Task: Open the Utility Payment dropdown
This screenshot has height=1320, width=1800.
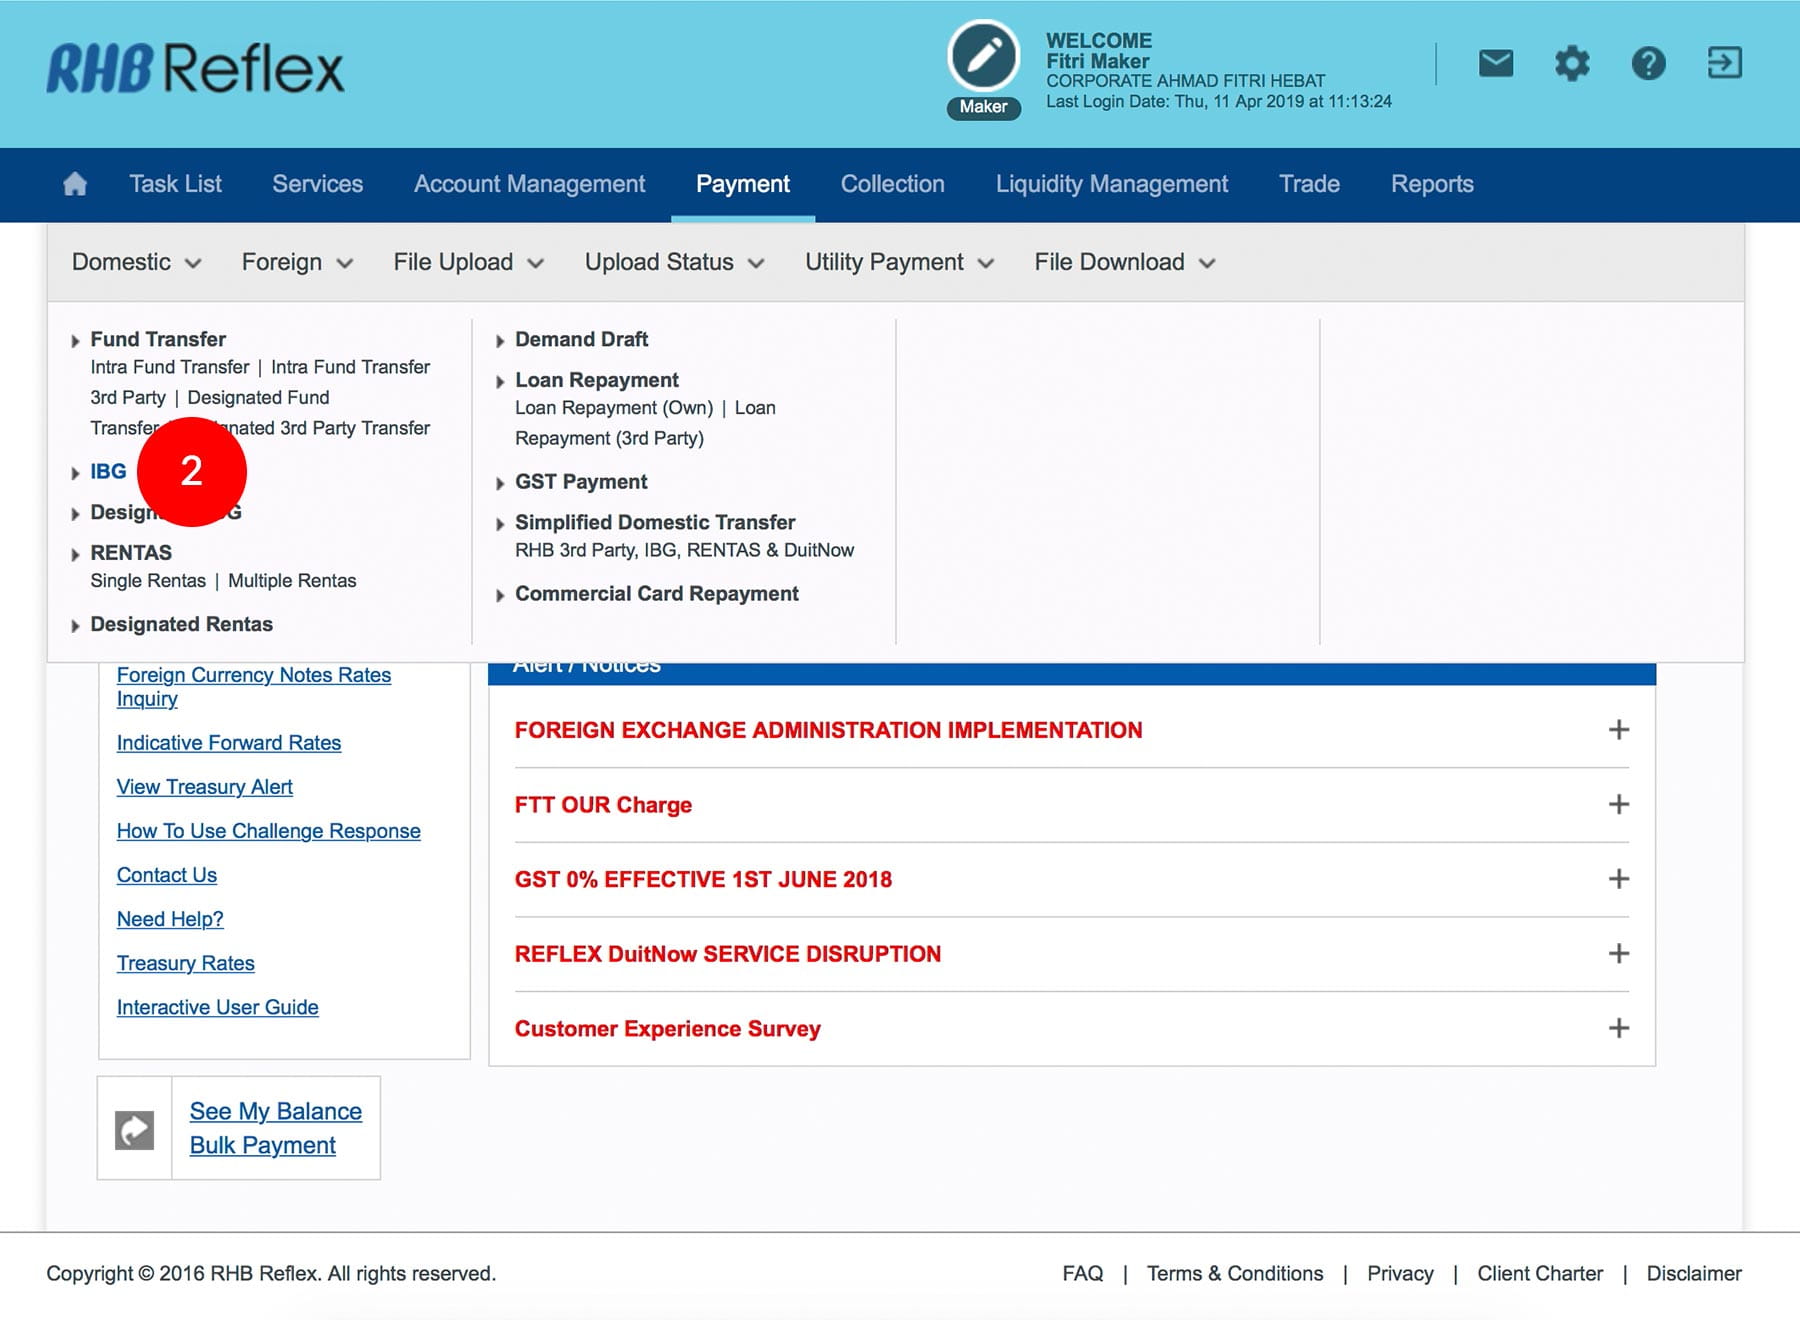Action: point(899,262)
